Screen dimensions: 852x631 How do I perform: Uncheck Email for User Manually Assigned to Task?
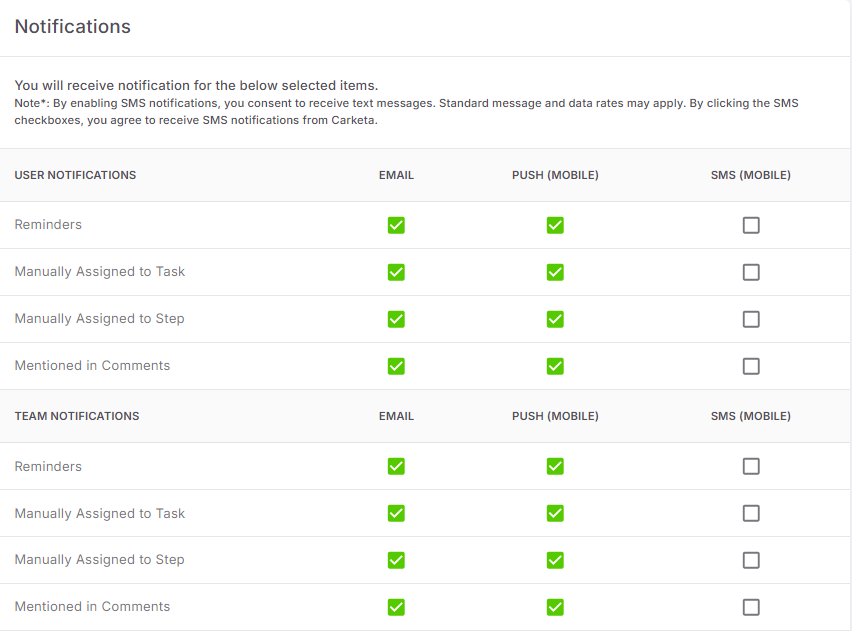point(396,272)
